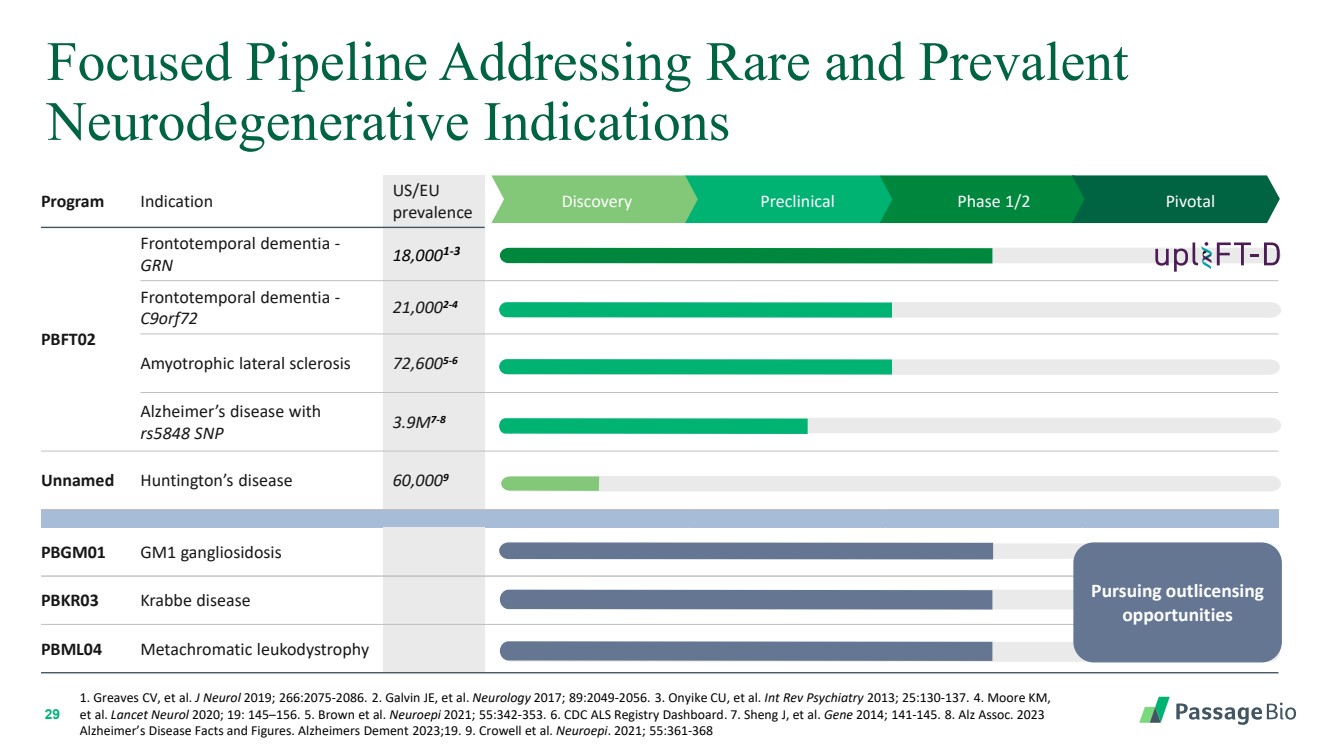Select the PBFT02 program label
This screenshot has width=1333, height=749.
[x=68, y=340]
